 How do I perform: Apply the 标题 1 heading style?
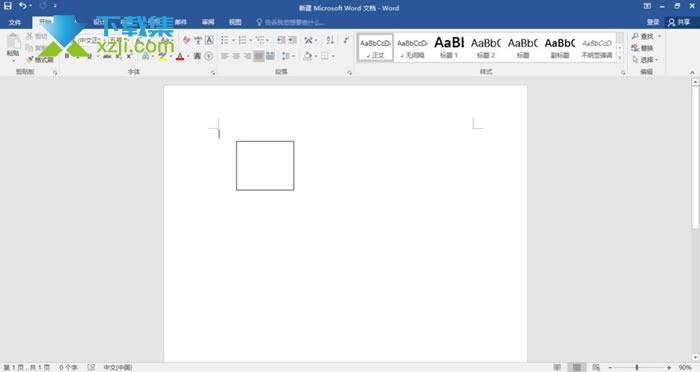pos(449,47)
